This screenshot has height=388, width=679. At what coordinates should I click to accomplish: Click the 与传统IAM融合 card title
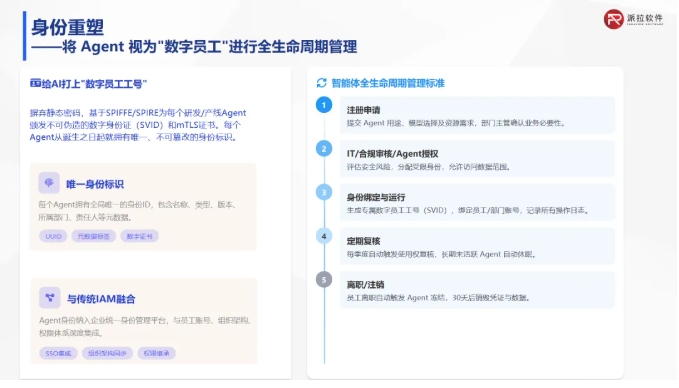coord(101,299)
